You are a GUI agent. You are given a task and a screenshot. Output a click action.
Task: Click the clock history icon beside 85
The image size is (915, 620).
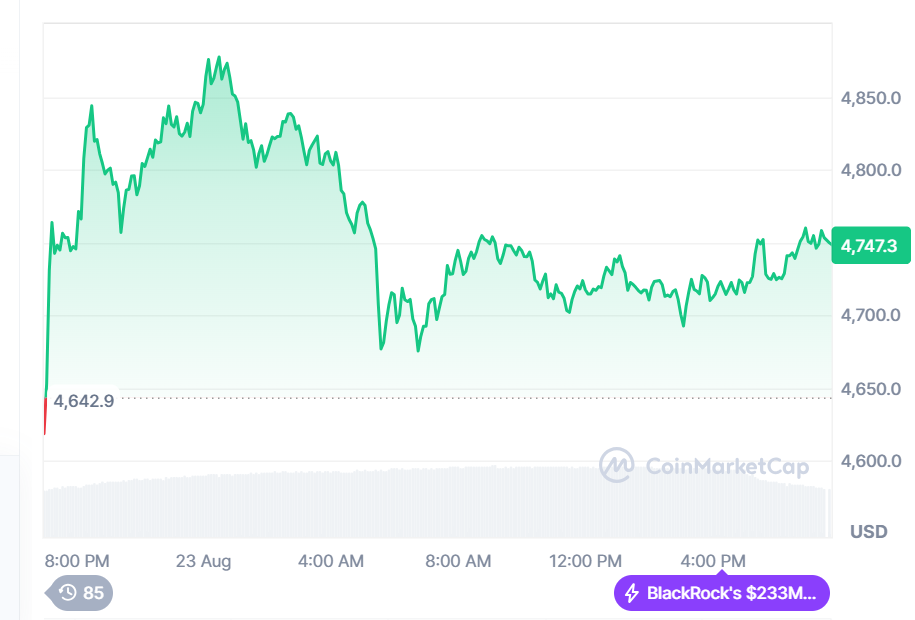[67, 593]
